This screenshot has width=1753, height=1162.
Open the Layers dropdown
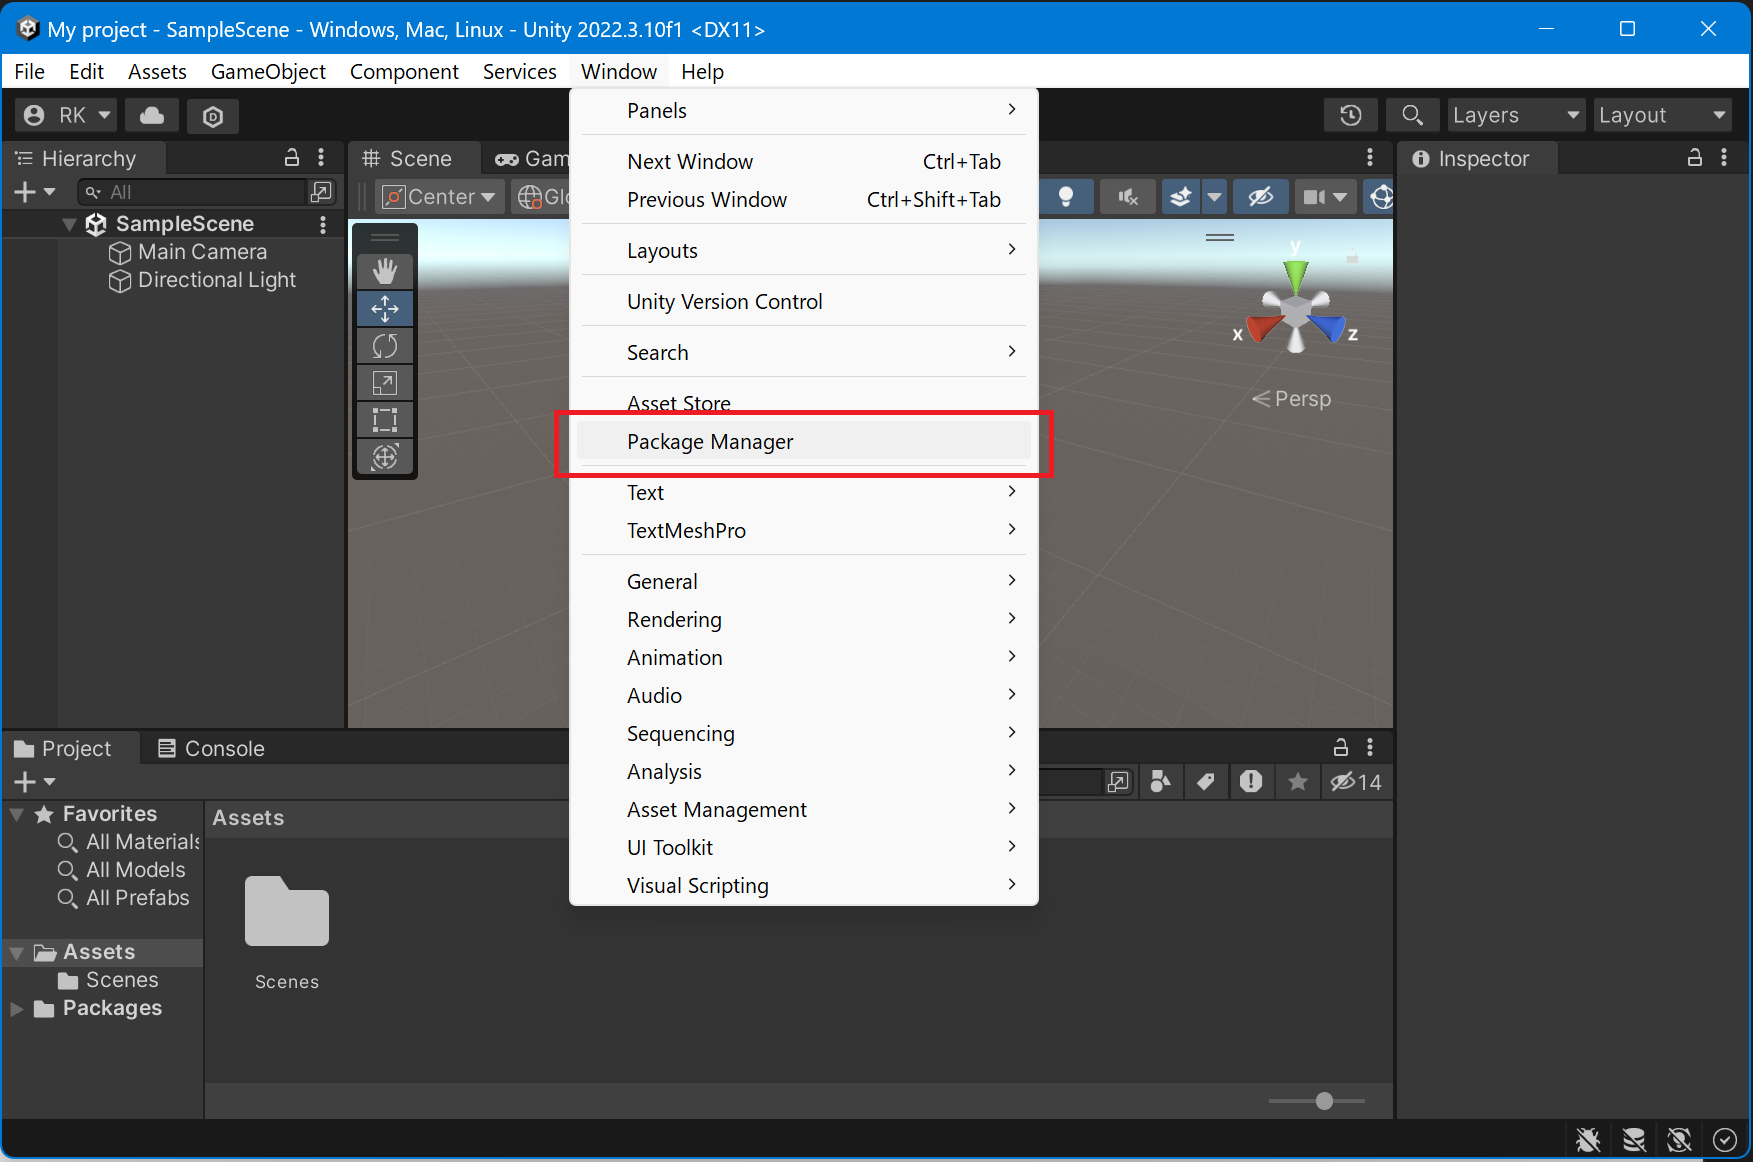pos(1514,115)
